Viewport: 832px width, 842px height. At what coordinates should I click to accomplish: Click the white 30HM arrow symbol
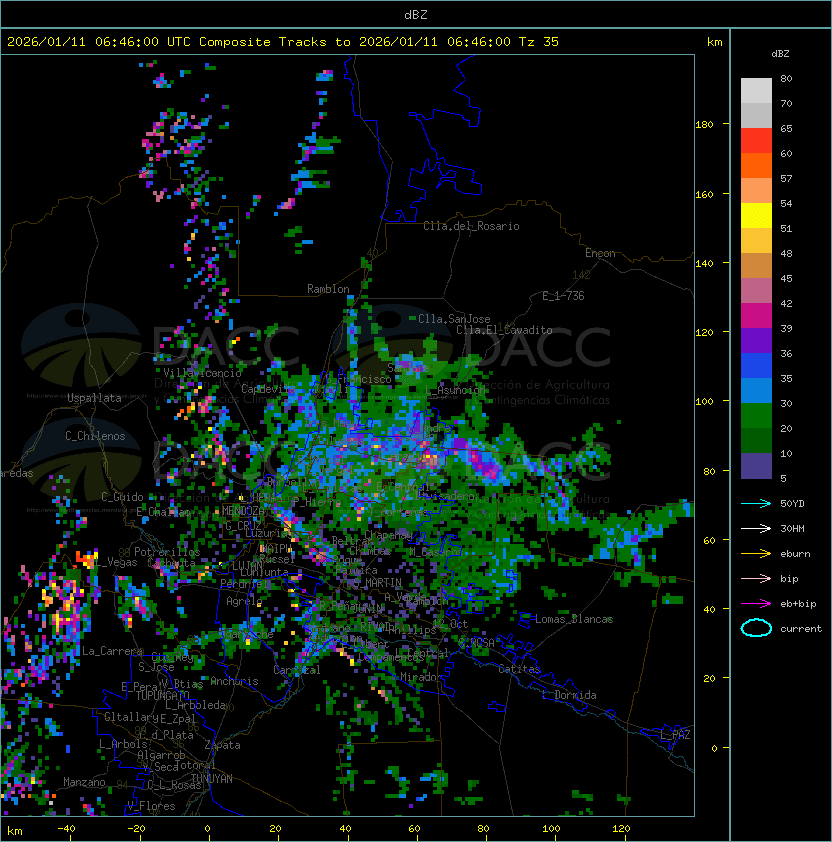756,528
